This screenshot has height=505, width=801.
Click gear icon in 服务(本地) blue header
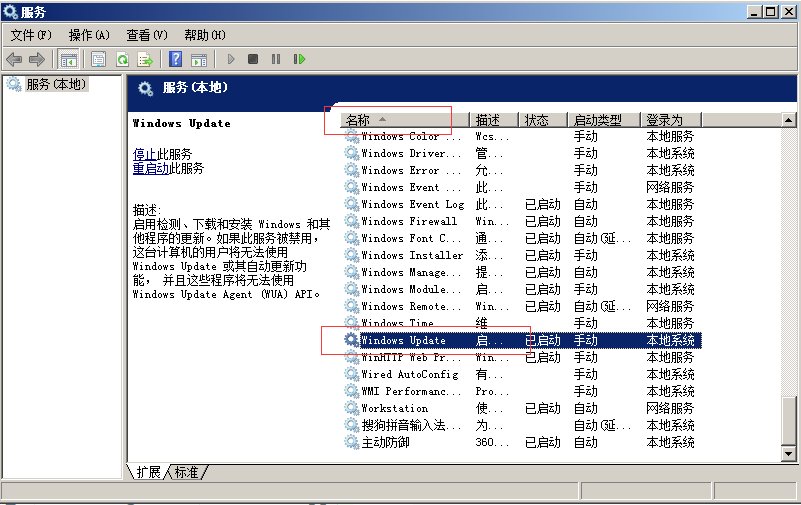click(146, 88)
